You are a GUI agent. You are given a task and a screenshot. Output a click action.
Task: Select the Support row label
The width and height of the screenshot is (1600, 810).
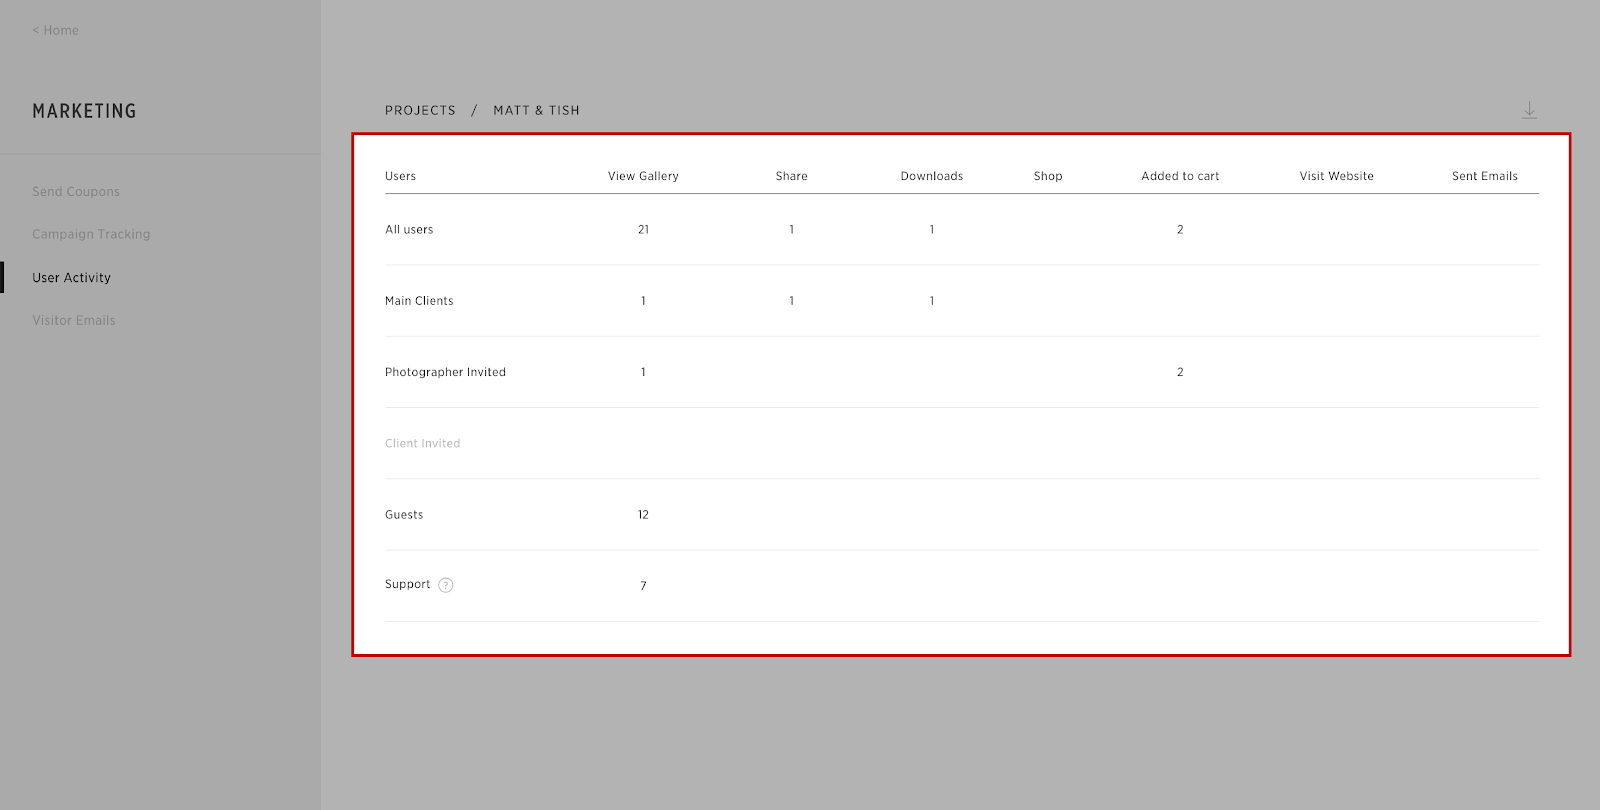tap(407, 584)
